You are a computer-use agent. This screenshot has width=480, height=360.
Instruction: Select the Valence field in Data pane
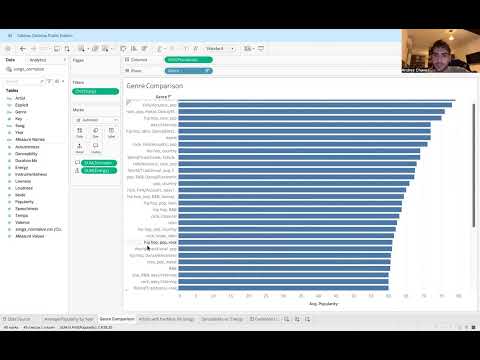[x=22, y=222]
